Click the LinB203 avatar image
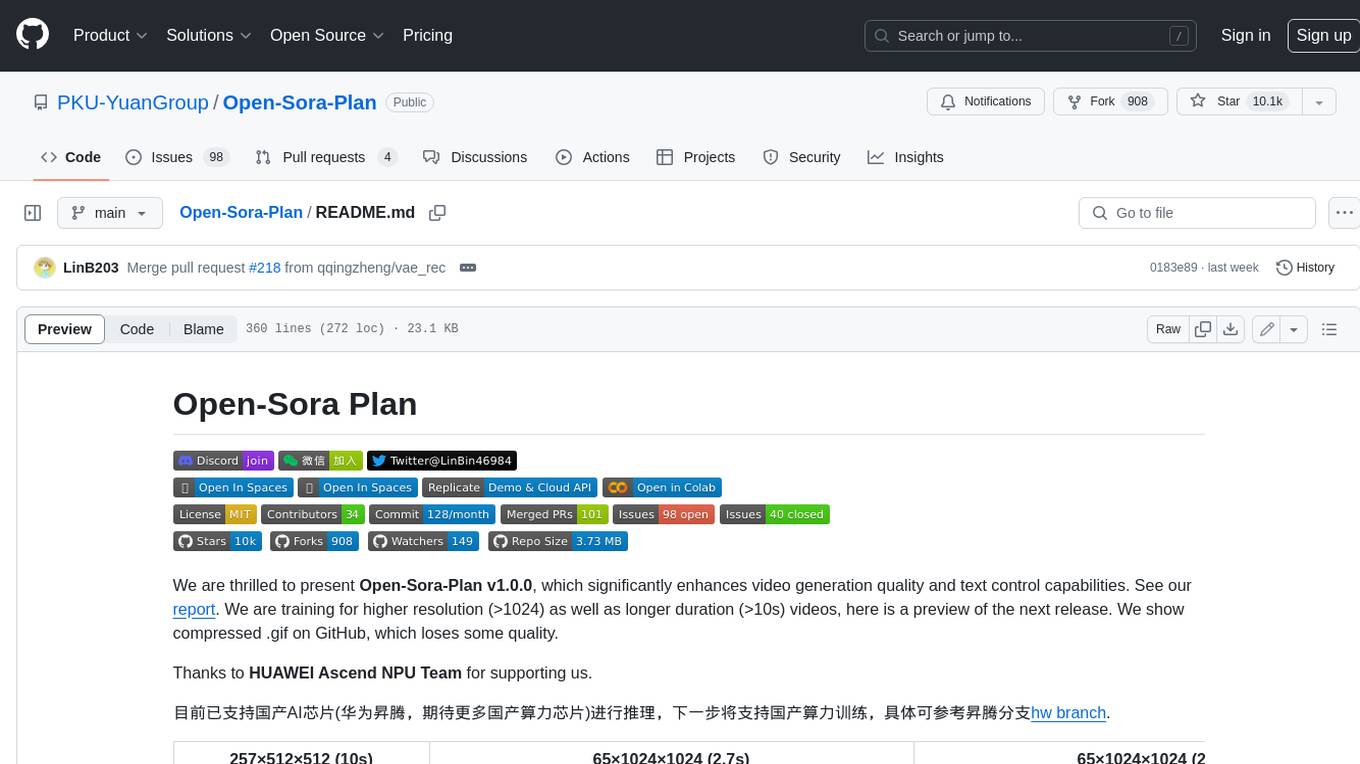This screenshot has height=764, width=1360. tap(44, 267)
